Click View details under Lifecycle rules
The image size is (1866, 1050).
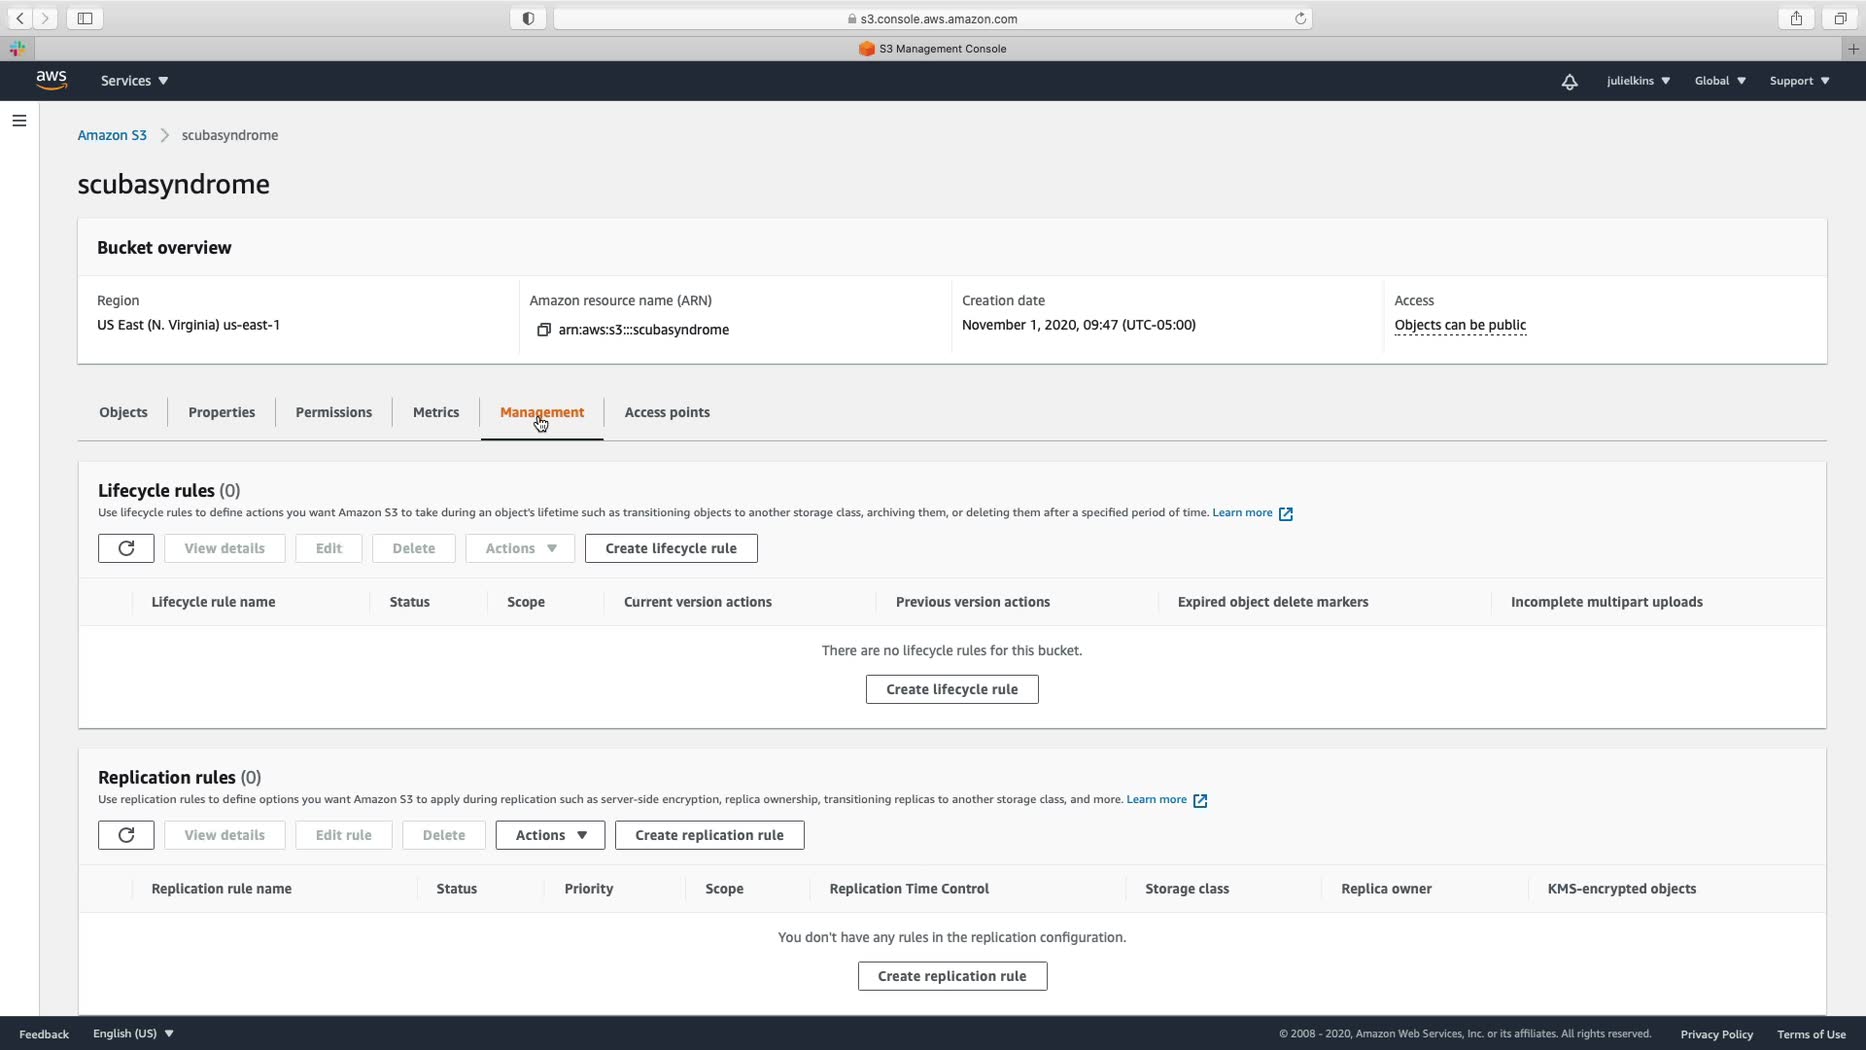click(x=225, y=548)
